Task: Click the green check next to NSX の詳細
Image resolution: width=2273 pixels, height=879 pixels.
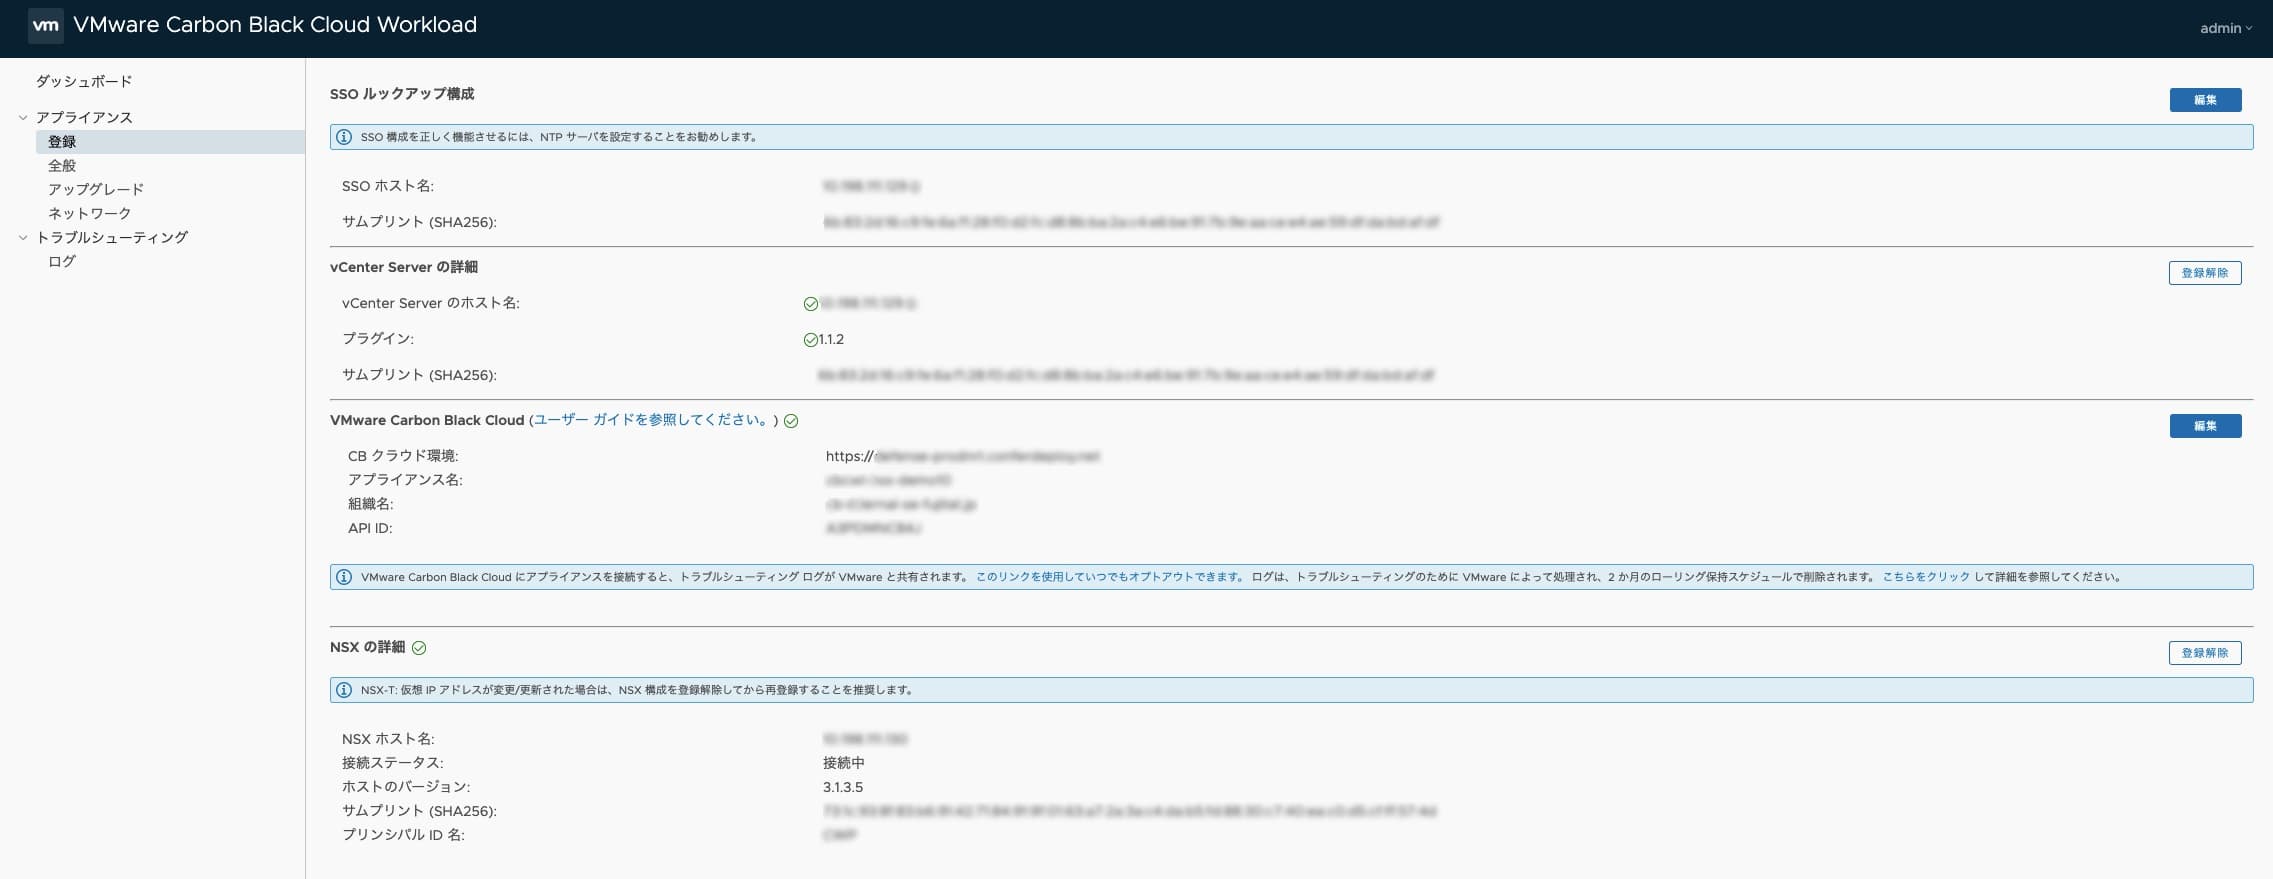Action: (x=419, y=648)
